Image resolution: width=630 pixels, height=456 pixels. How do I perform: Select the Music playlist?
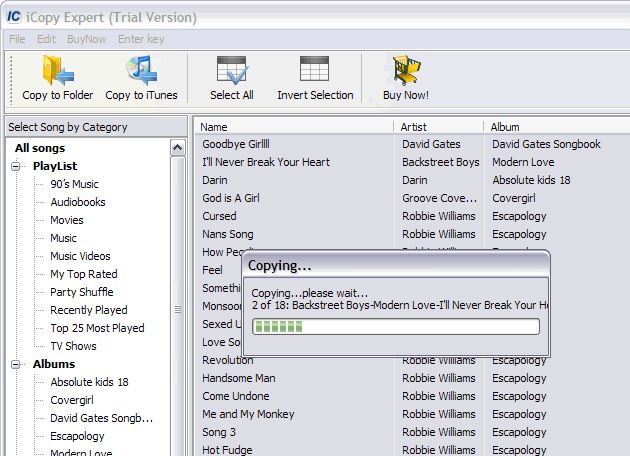pyautogui.click(x=63, y=238)
